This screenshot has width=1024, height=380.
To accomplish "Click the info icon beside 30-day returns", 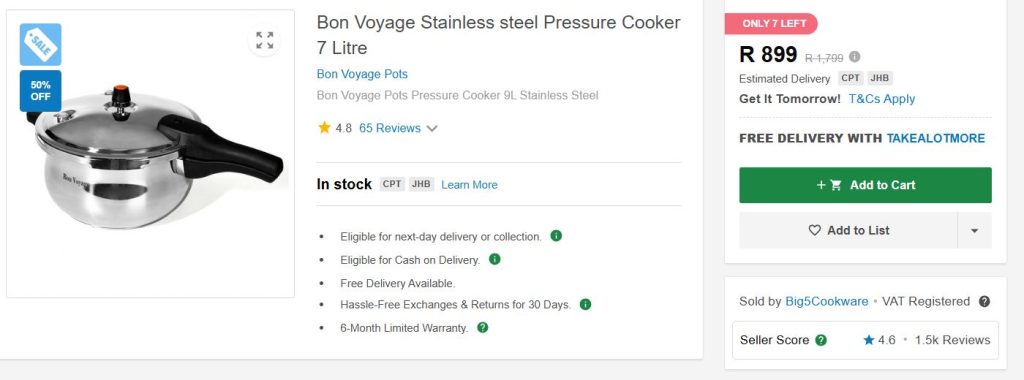I will tap(585, 304).
